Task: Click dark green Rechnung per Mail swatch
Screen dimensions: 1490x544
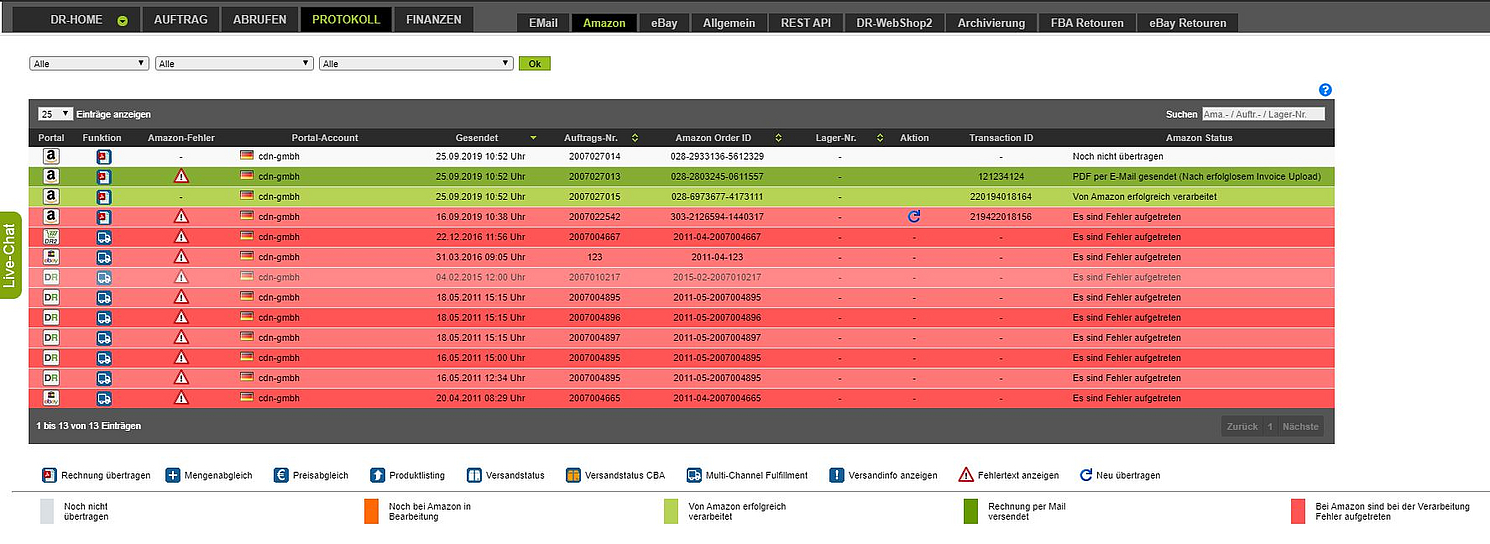Action: pos(970,511)
